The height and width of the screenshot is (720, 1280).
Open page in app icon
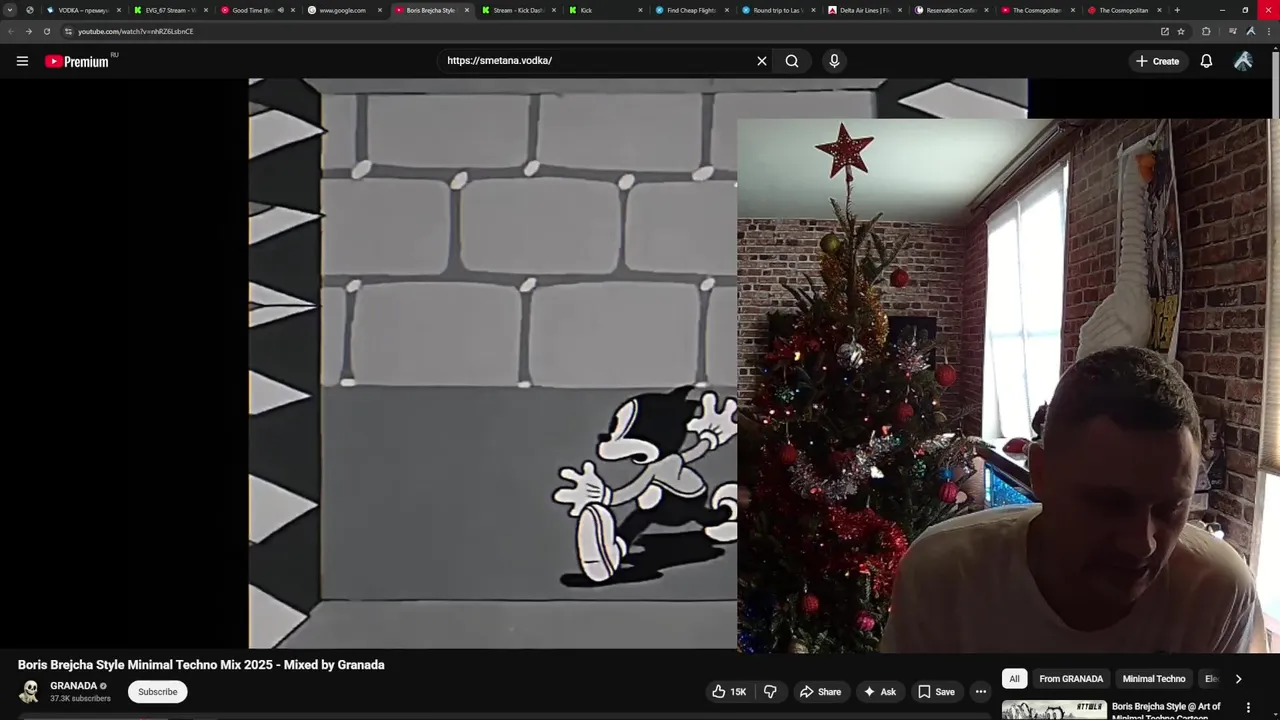coord(1164,31)
